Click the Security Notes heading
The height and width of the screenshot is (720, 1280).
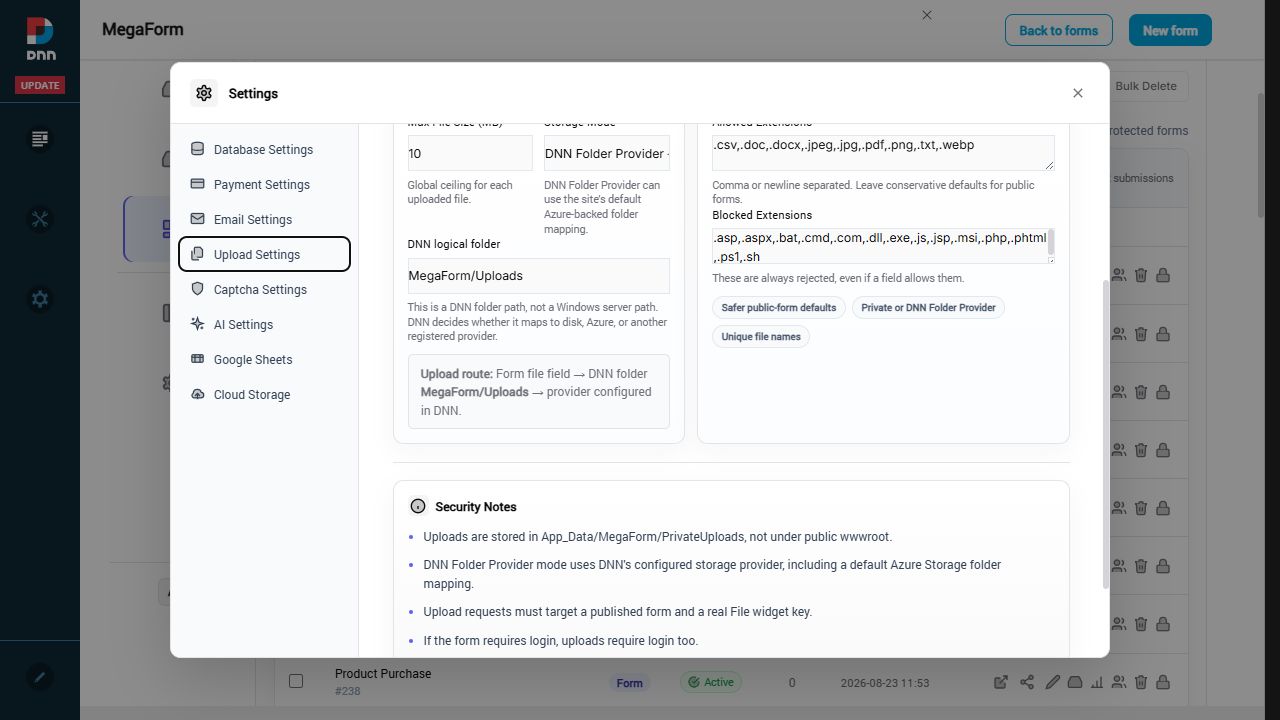point(476,507)
